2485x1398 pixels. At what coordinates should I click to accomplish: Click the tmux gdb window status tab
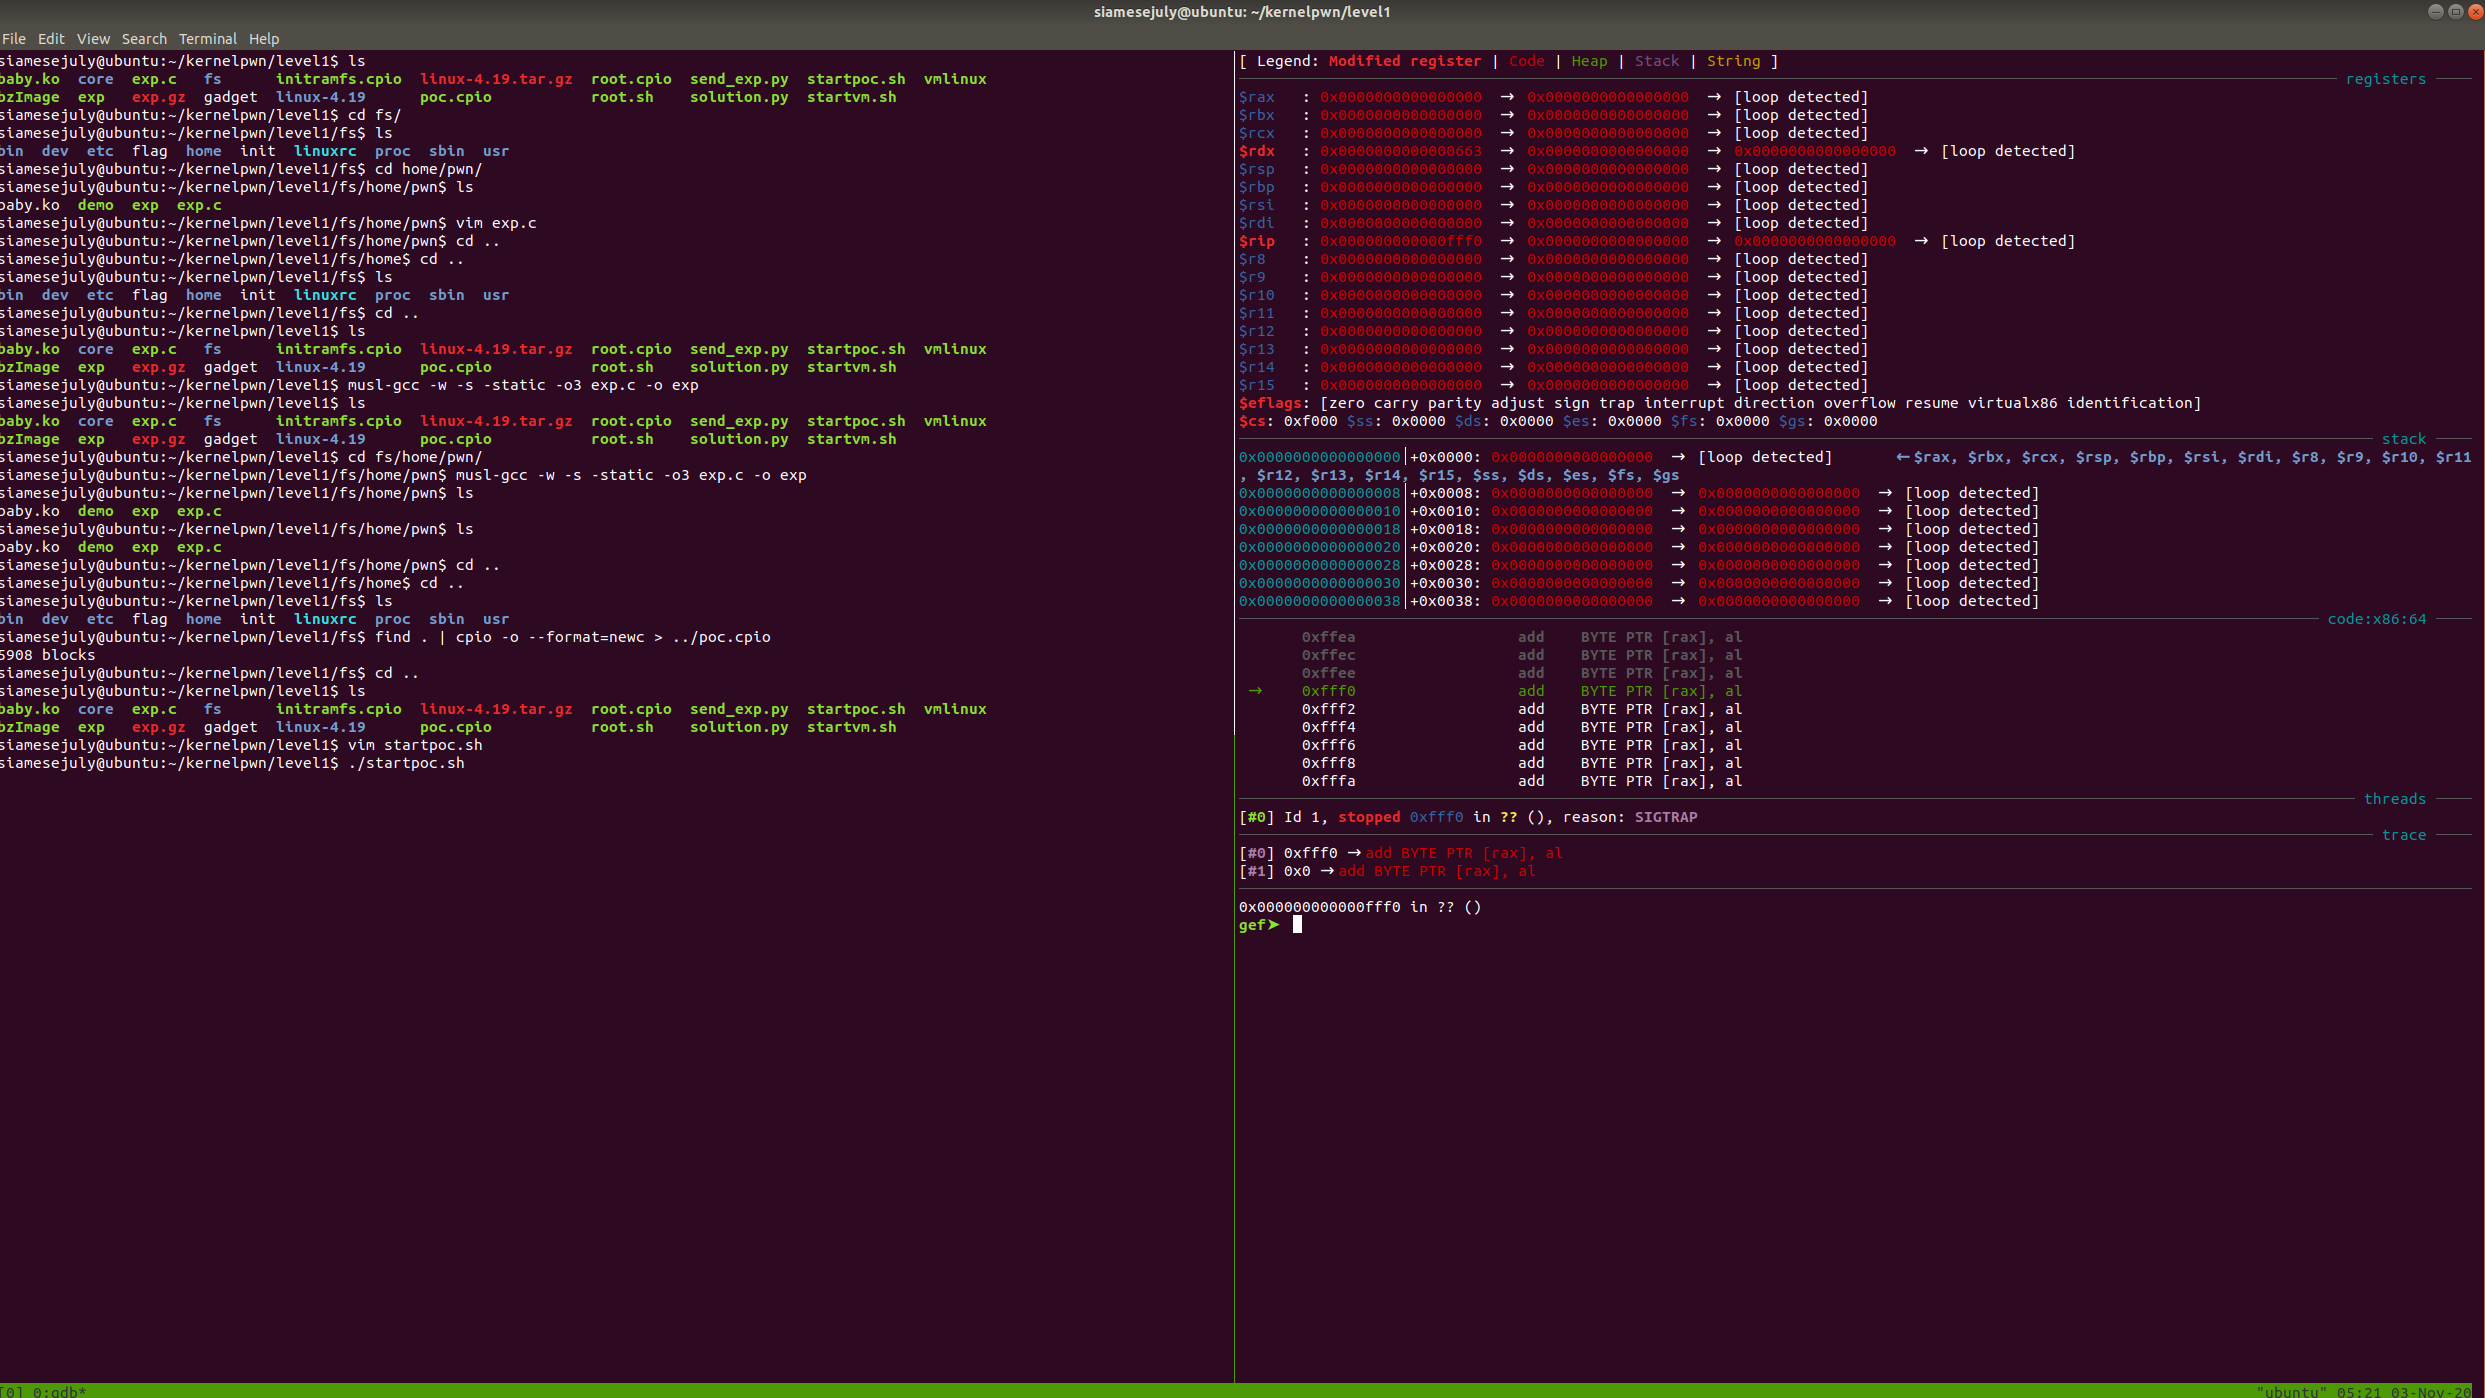tap(58, 1391)
